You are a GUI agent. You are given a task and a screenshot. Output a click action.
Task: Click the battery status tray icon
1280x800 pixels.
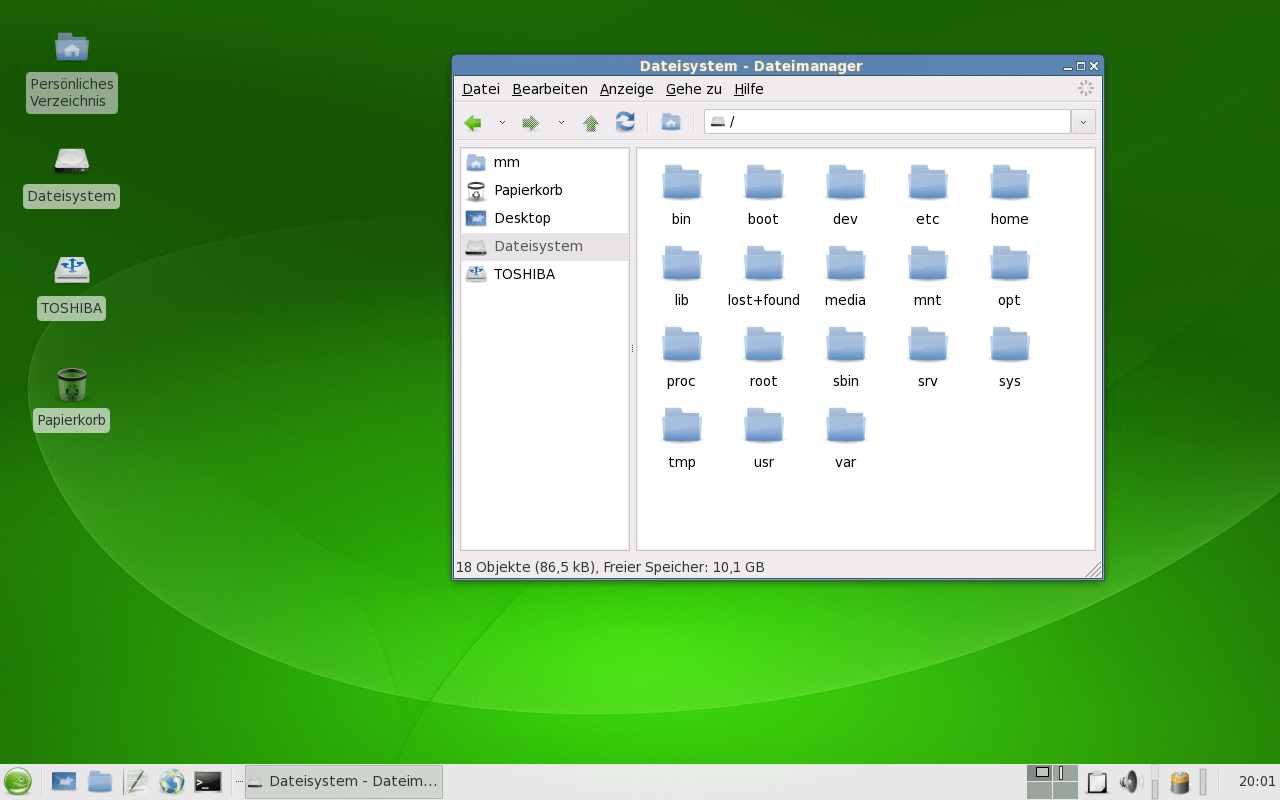[x=1181, y=782]
